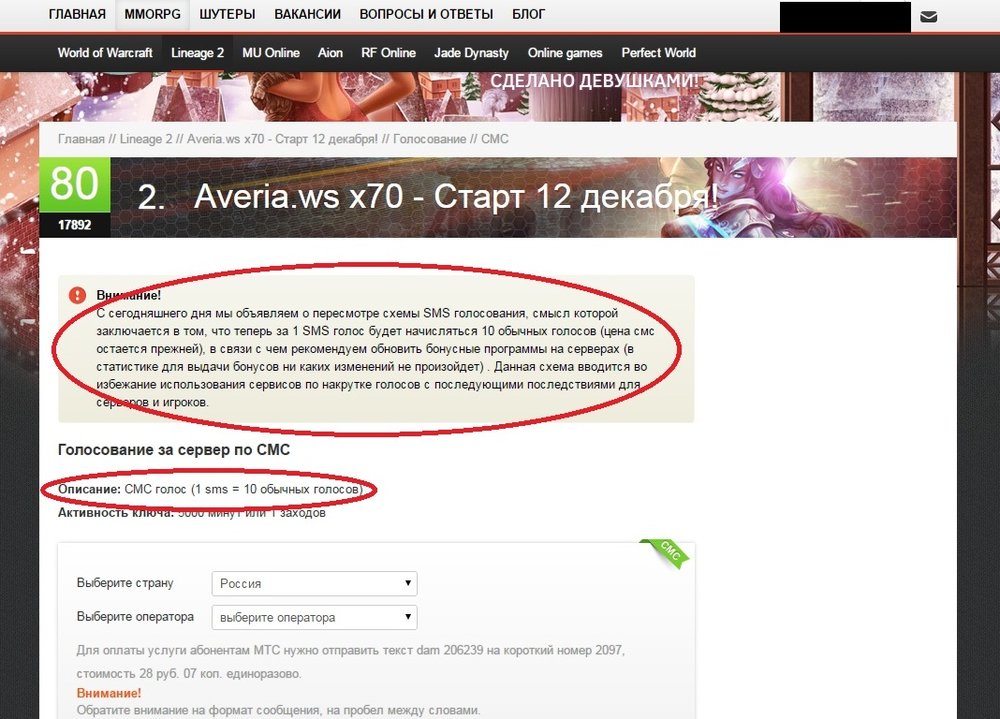Switch to Lineage 2 subcategory
The width and height of the screenshot is (1000, 719).
tap(197, 53)
